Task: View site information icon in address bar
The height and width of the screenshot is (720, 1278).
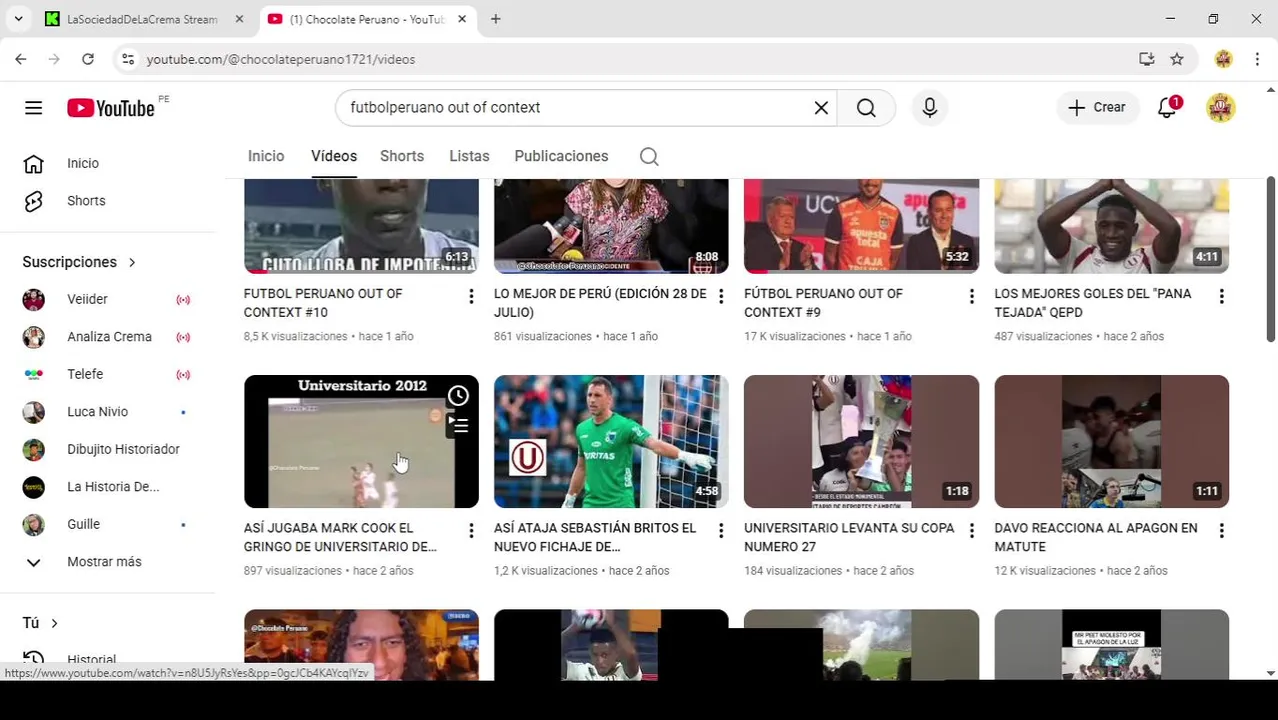Action: (128, 59)
